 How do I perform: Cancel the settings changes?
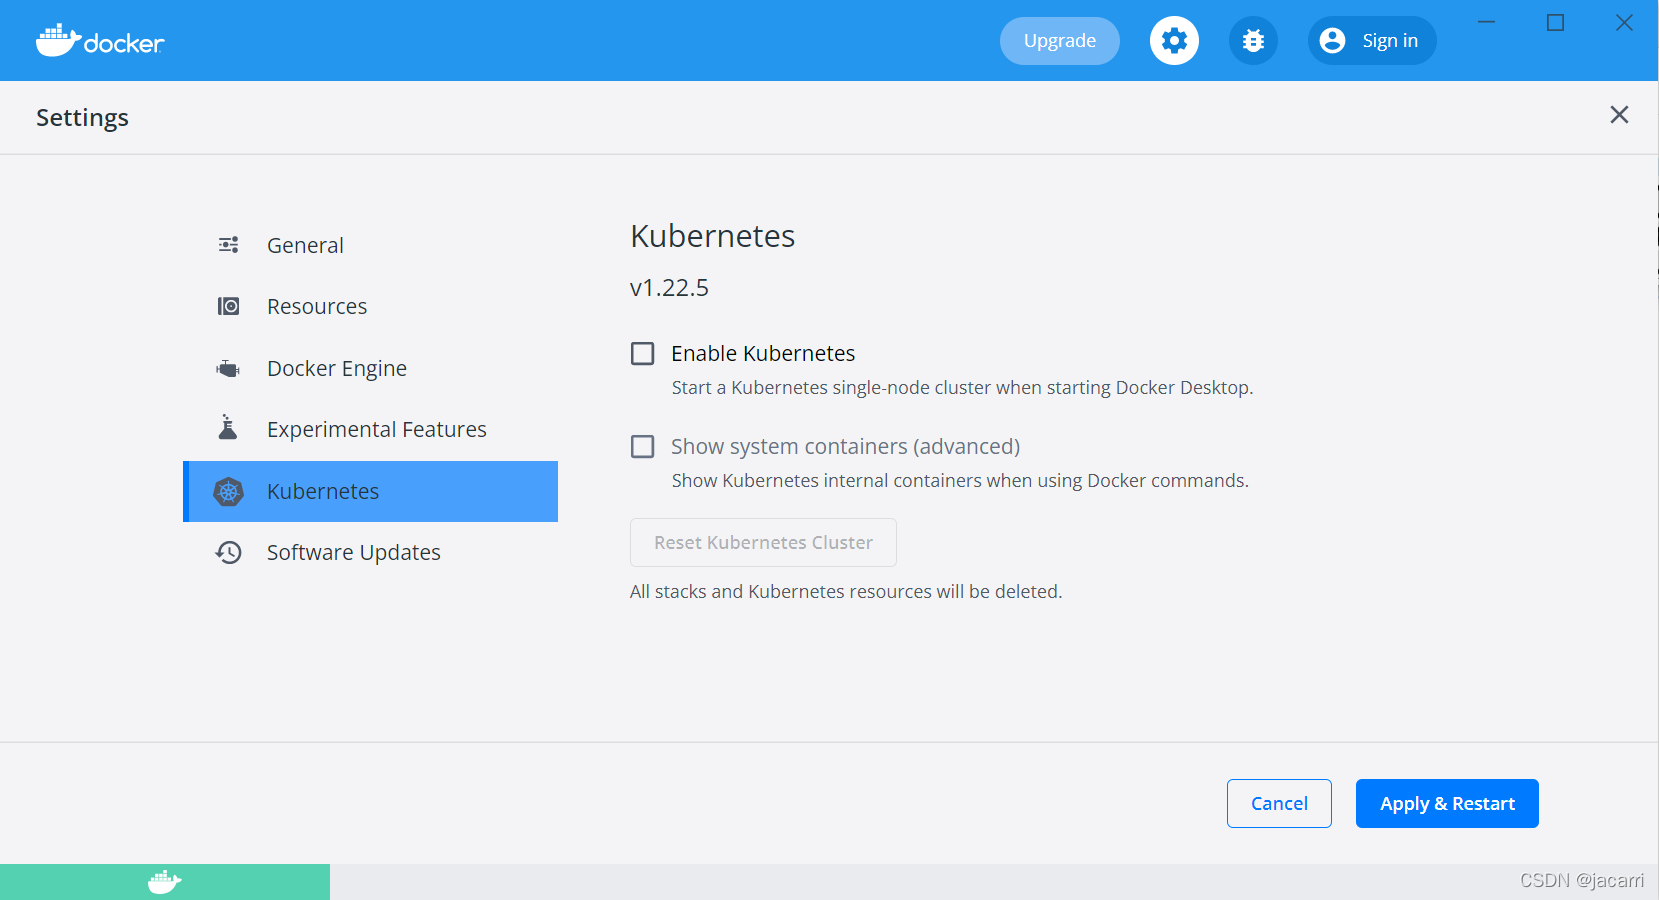[x=1279, y=803]
